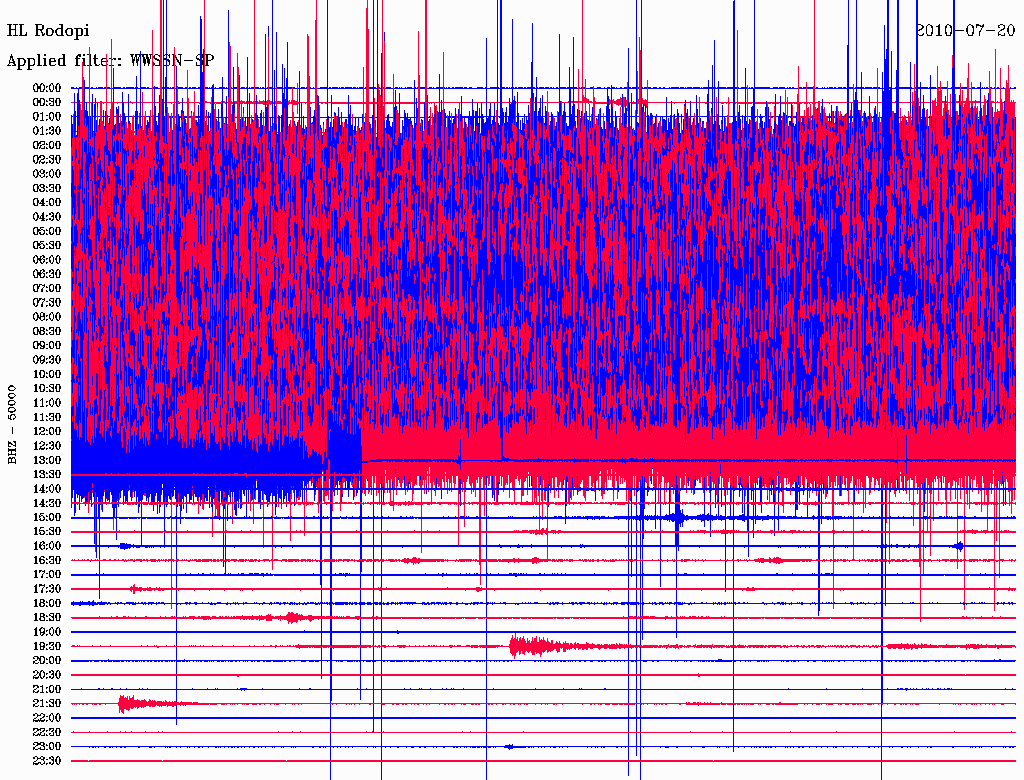Click the station name "HL Rodopi"
The image size is (1024, 780).
48,31
